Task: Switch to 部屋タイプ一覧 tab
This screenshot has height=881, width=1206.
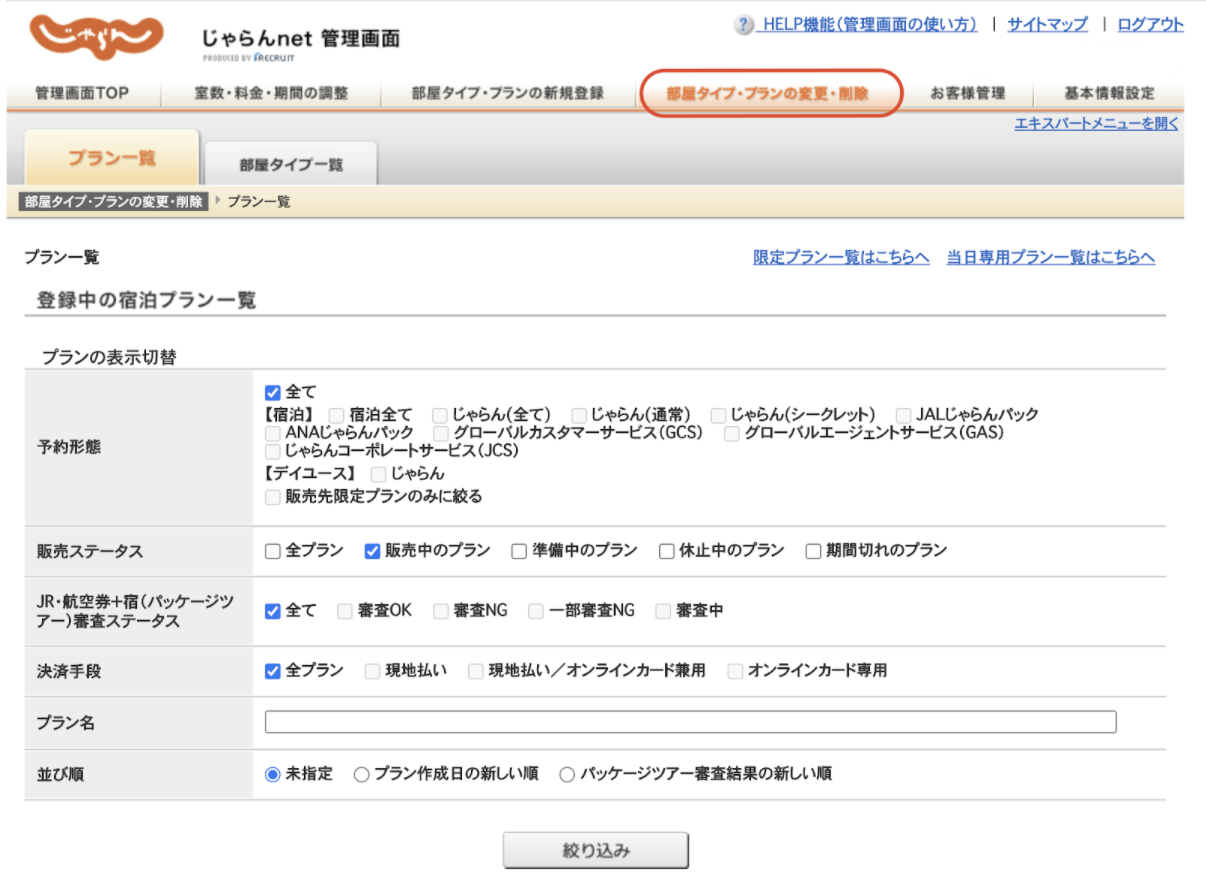Action: 291,164
